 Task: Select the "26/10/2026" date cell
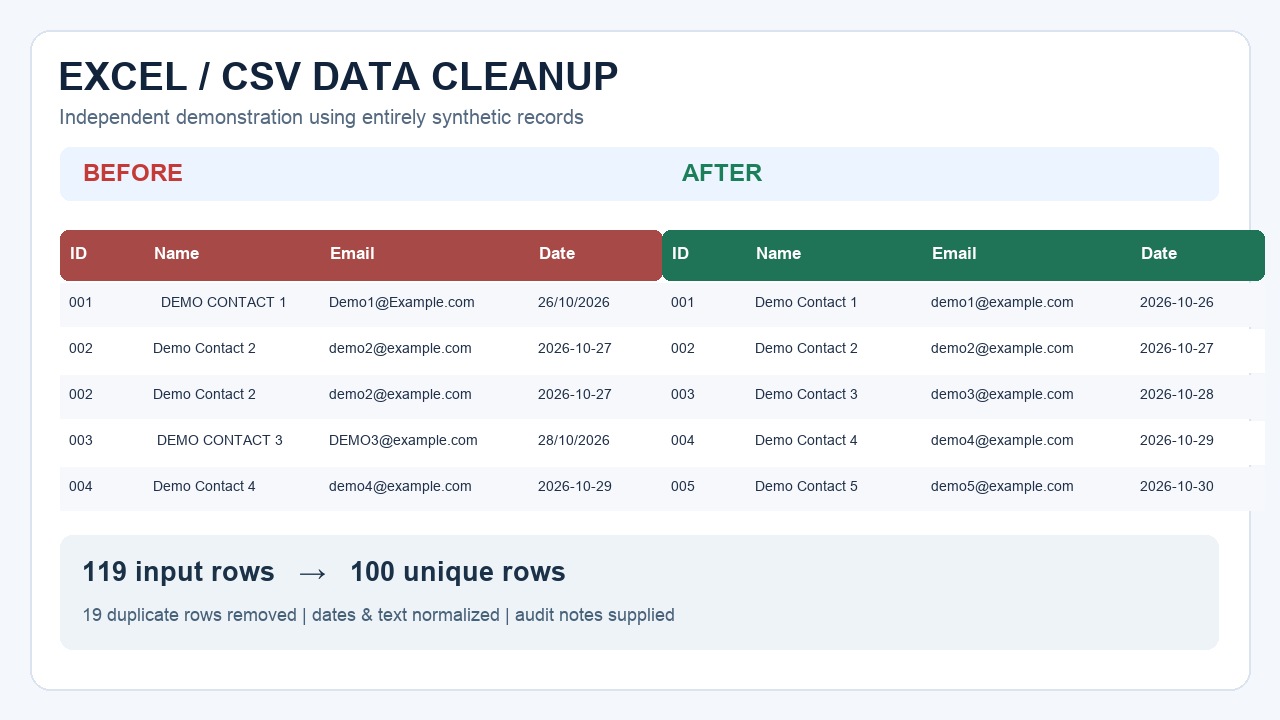click(574, 302)
